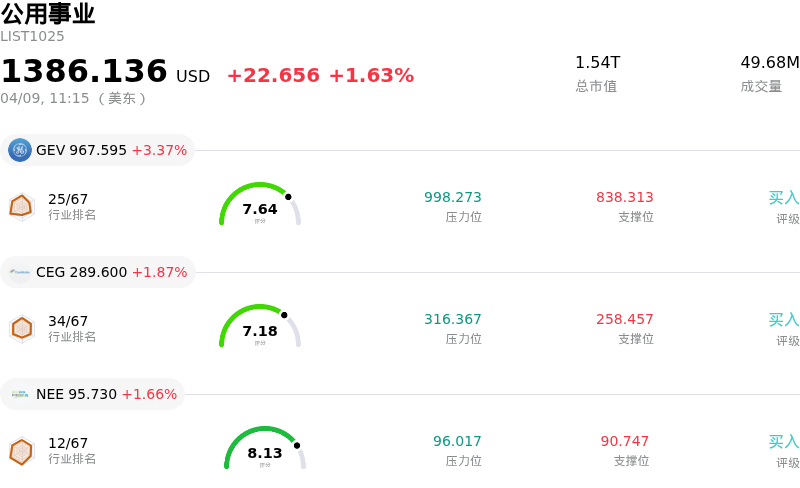Click the hexagon rank icon beside 34/67
800x488 pixels.
coord(21,328)
